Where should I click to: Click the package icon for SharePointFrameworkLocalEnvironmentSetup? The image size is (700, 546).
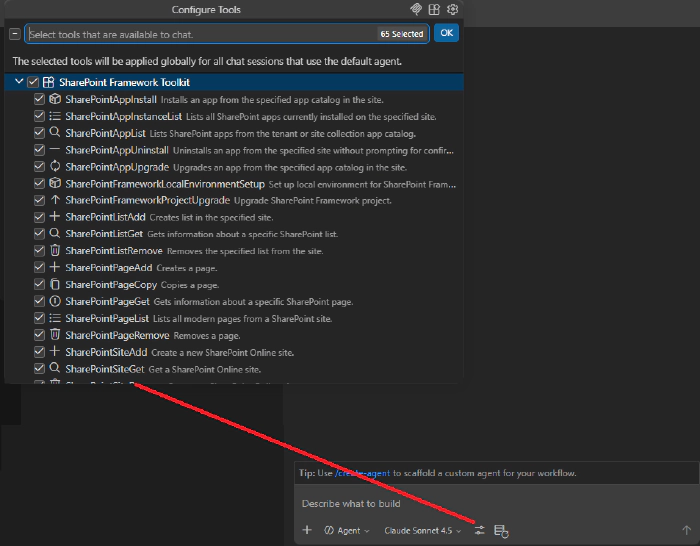pyautogui.click(x=55, y=183)
